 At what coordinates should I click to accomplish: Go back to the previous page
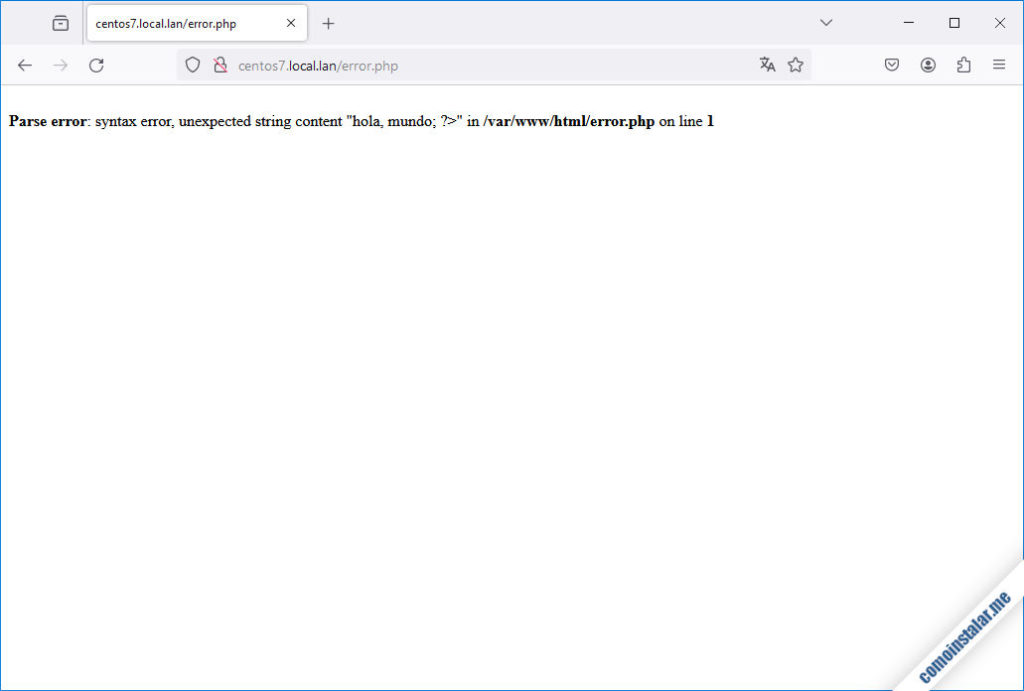(25, 65)
